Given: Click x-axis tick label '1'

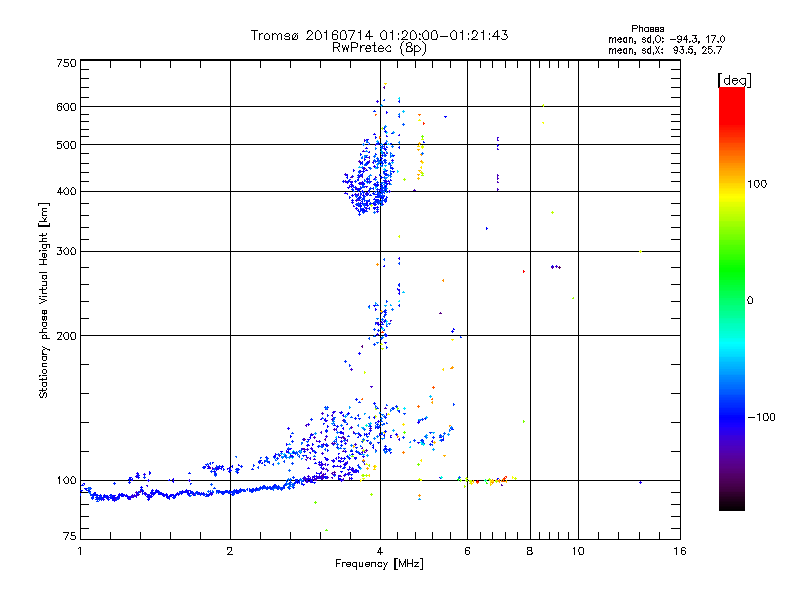Looking at the screenshot, I should [80, 551].
